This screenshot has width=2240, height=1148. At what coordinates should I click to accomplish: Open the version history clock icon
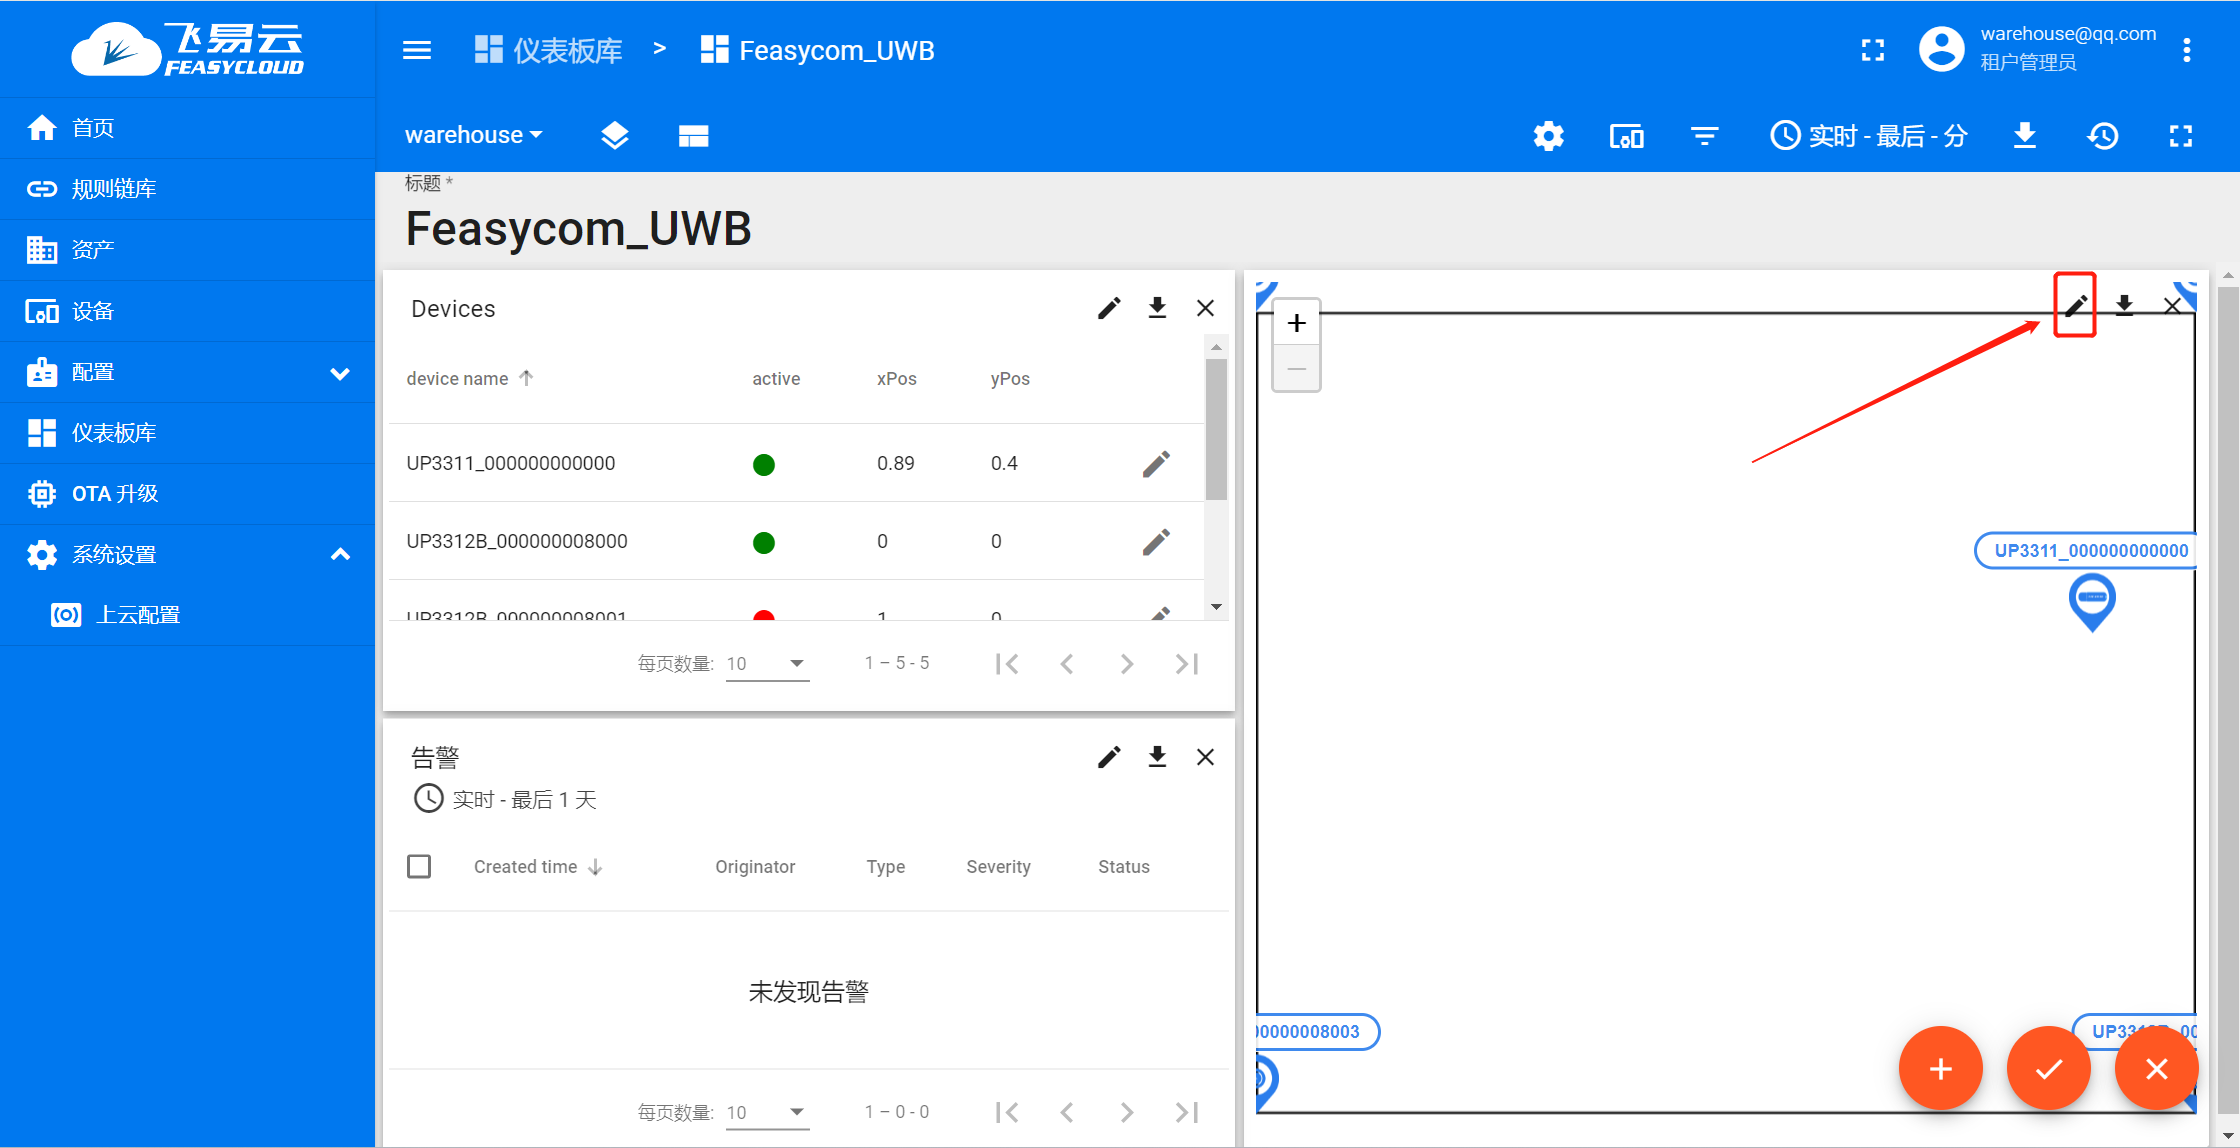tap(2102, 136)
